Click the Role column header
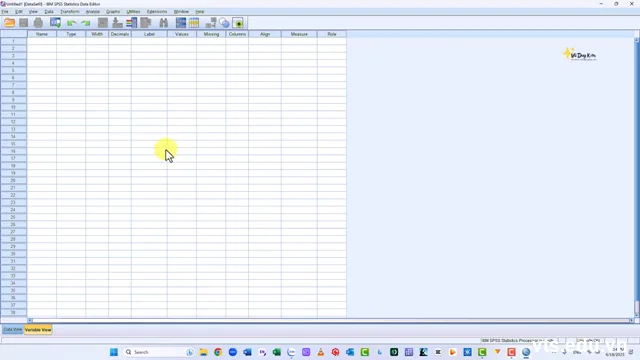 332,34
